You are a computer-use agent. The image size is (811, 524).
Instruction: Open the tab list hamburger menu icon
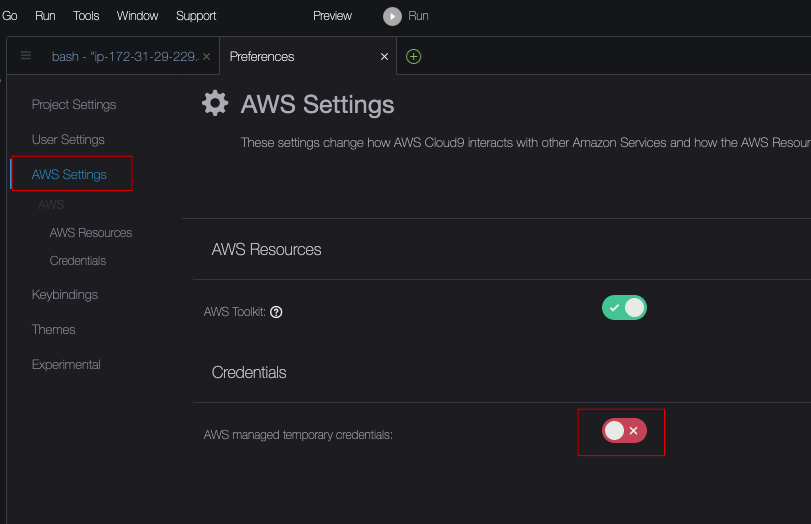pos(26,55)
